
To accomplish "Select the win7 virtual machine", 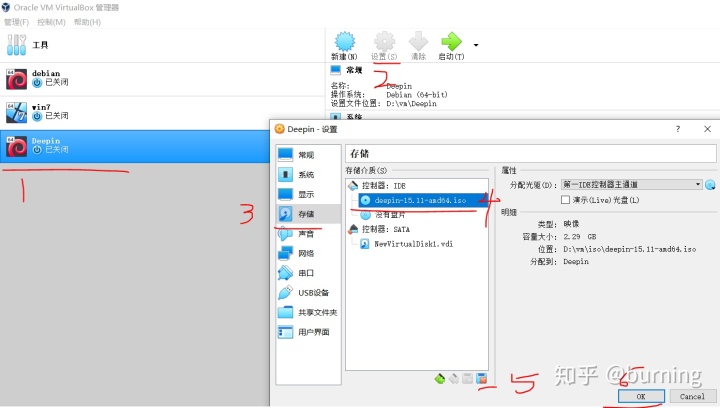I will pos(163,112).
